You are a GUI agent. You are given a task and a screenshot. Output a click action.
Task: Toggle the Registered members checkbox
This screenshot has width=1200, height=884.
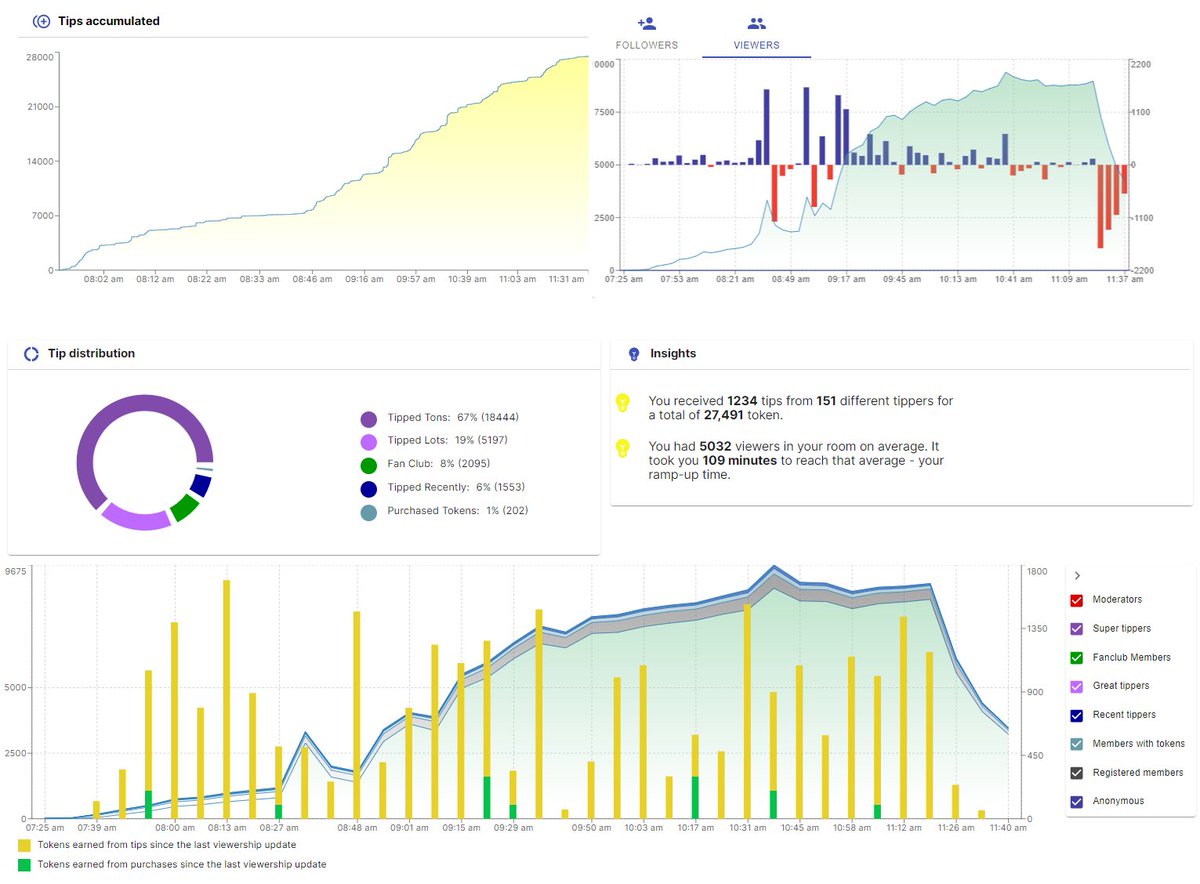1076,773
